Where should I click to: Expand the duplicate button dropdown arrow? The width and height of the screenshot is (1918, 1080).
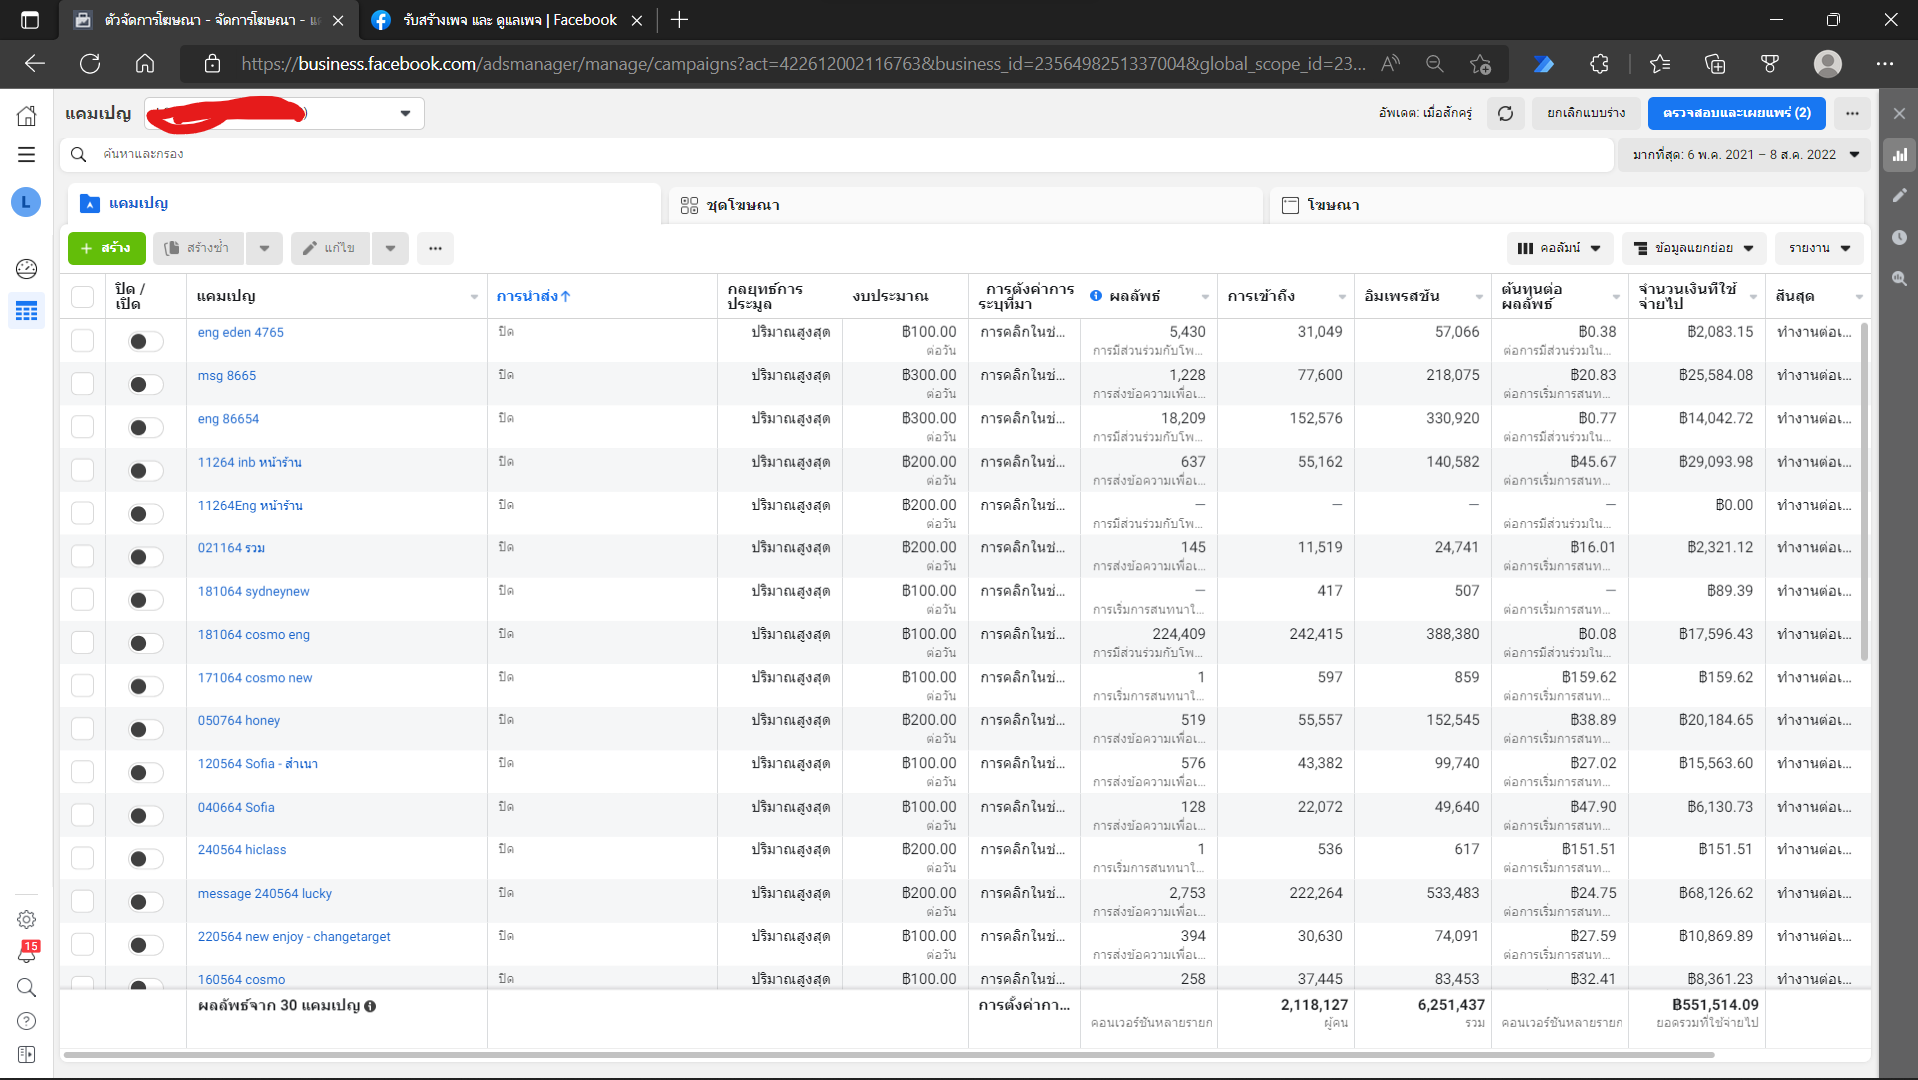point(264,248)
